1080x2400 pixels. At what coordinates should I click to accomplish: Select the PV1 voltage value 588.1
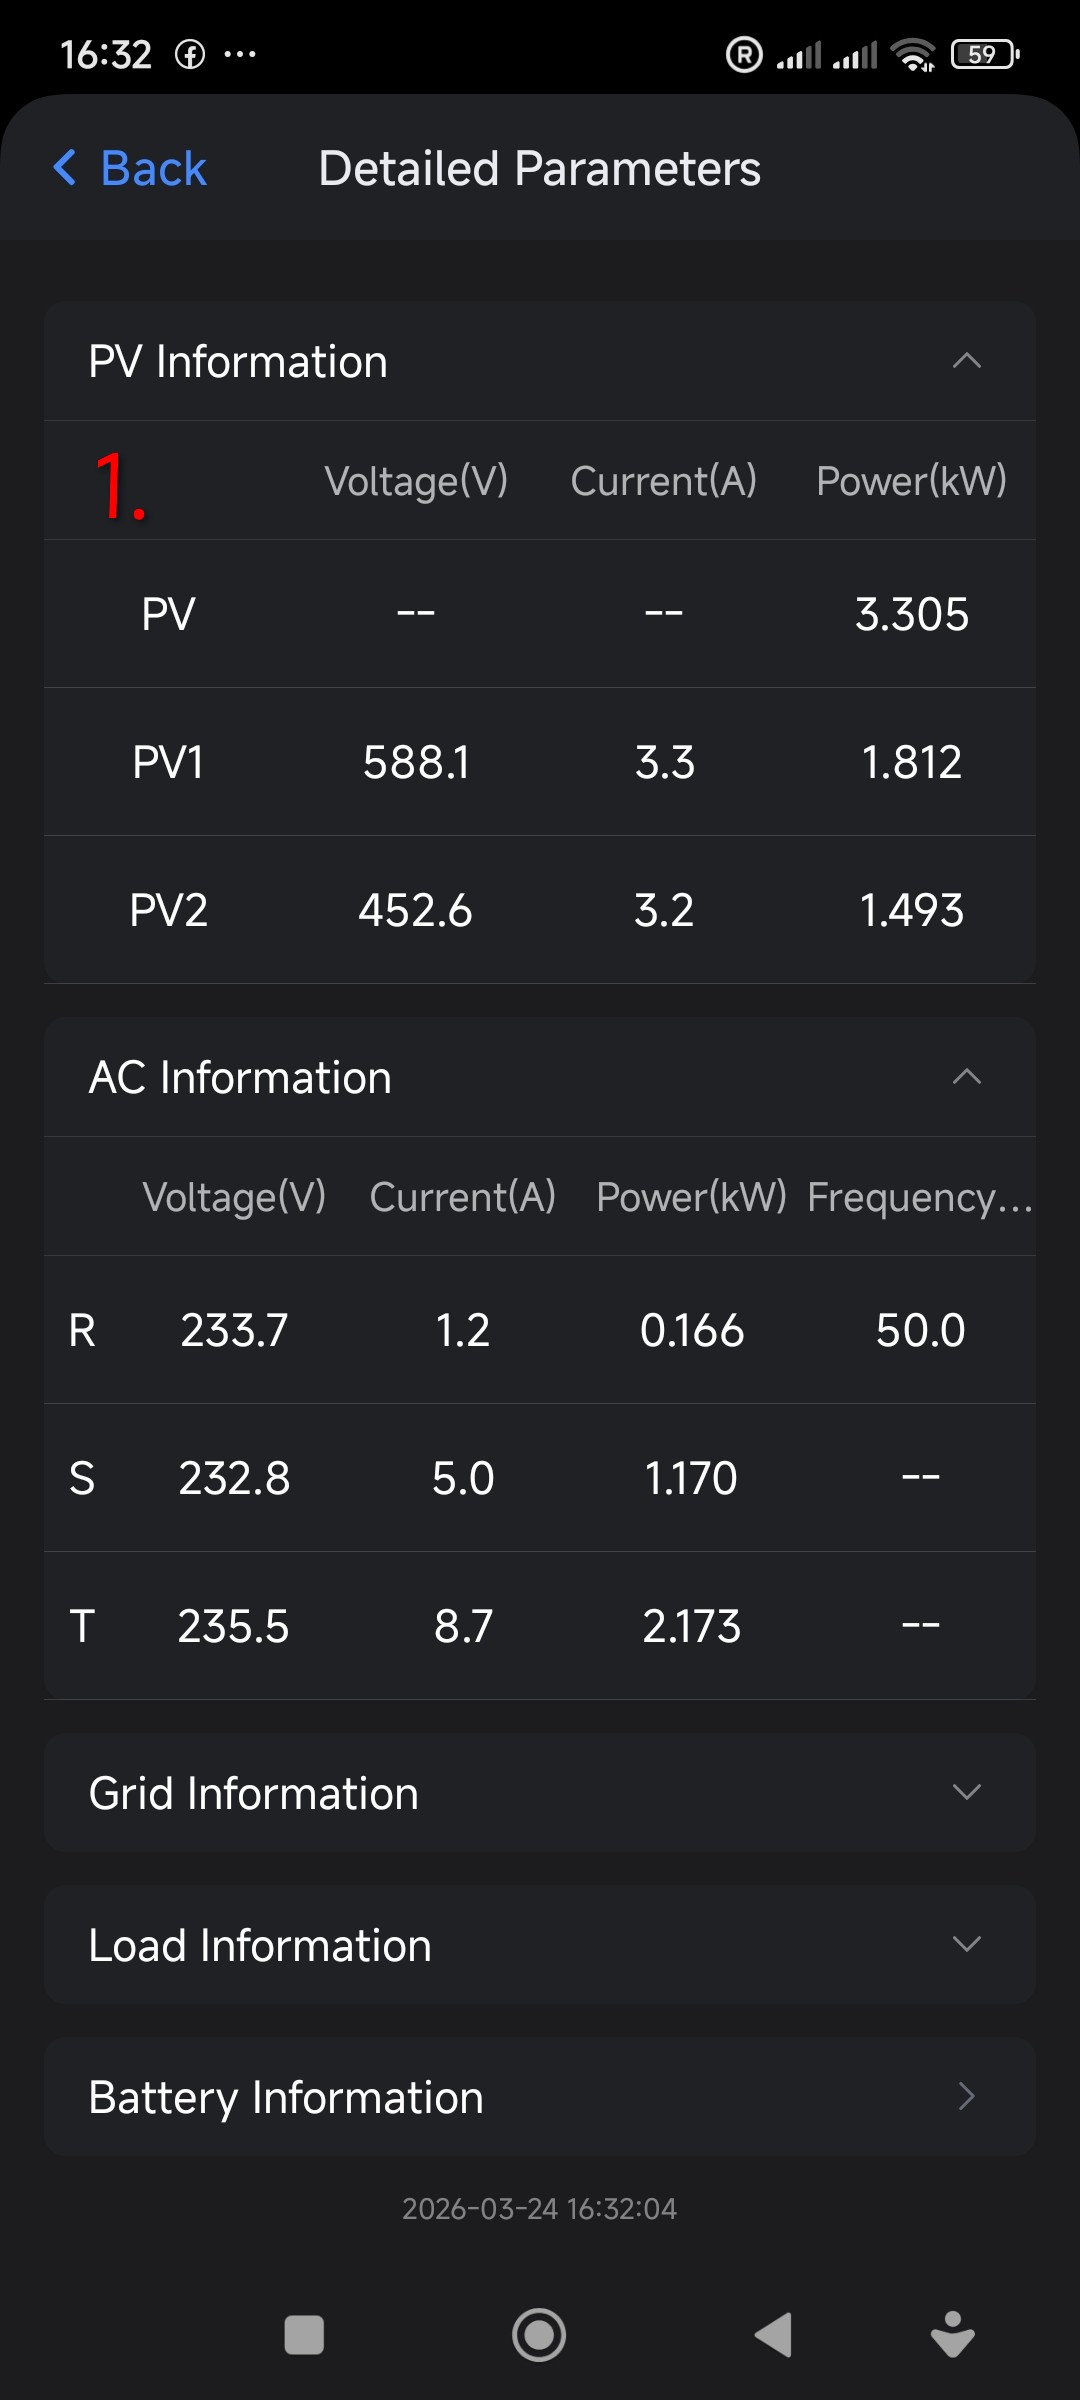[416, 762]
